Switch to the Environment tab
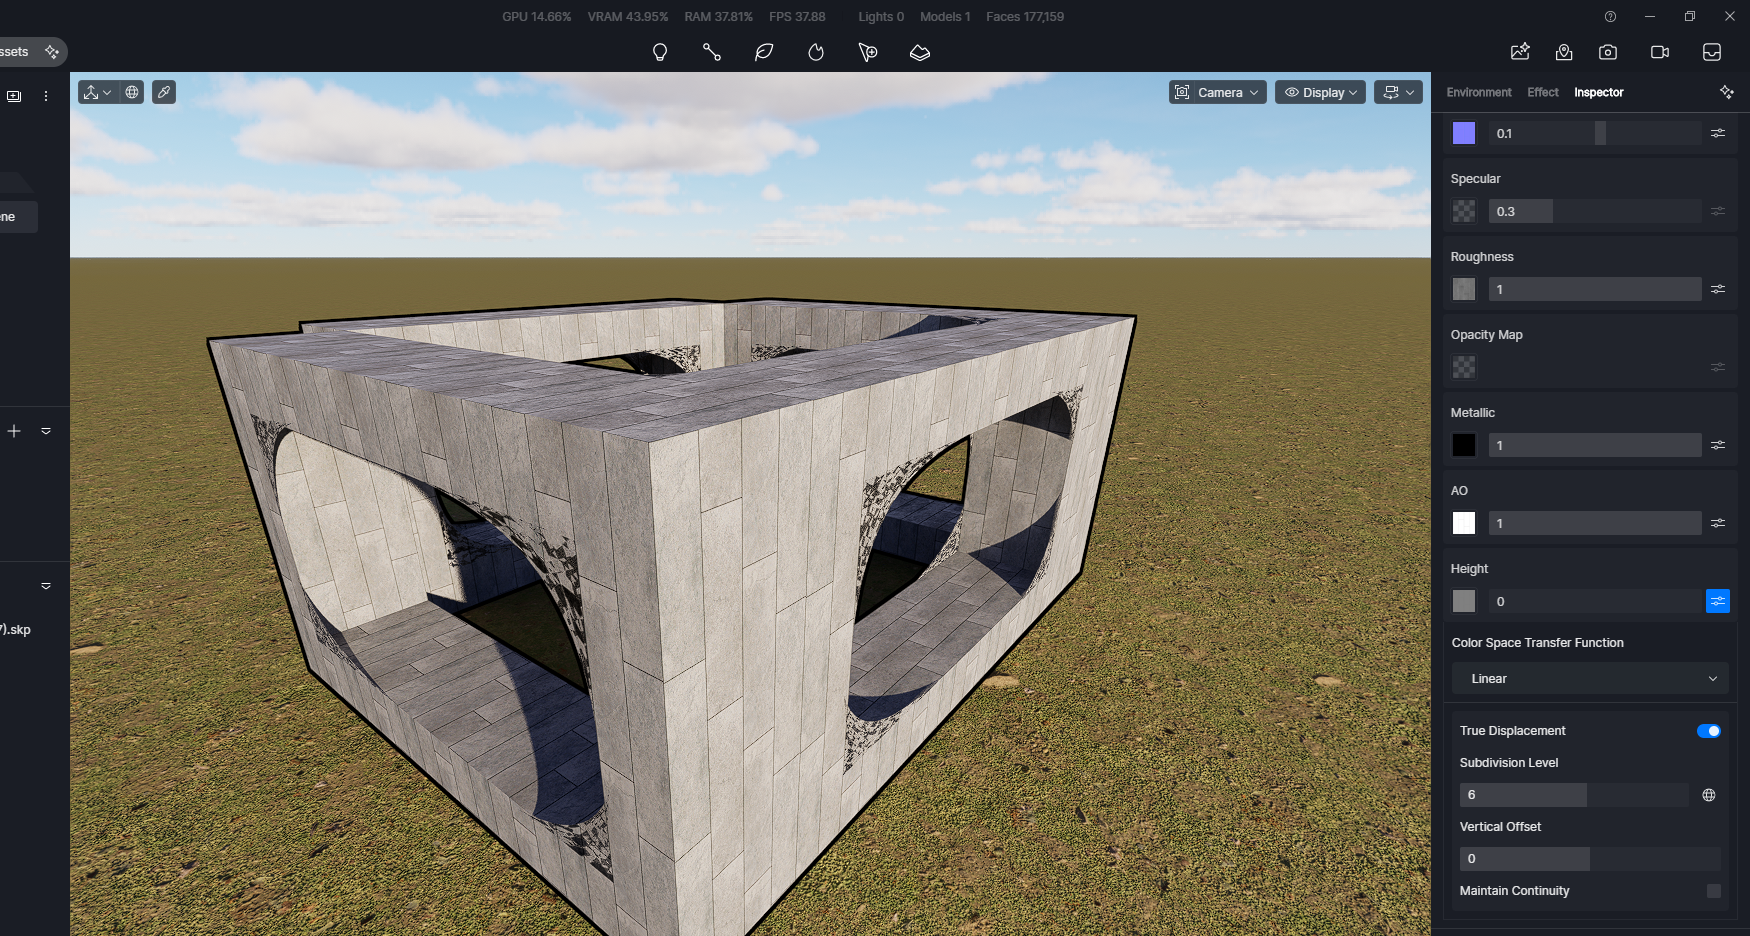The width and height of the screenshot is (1750, 936). point(1478,92)
